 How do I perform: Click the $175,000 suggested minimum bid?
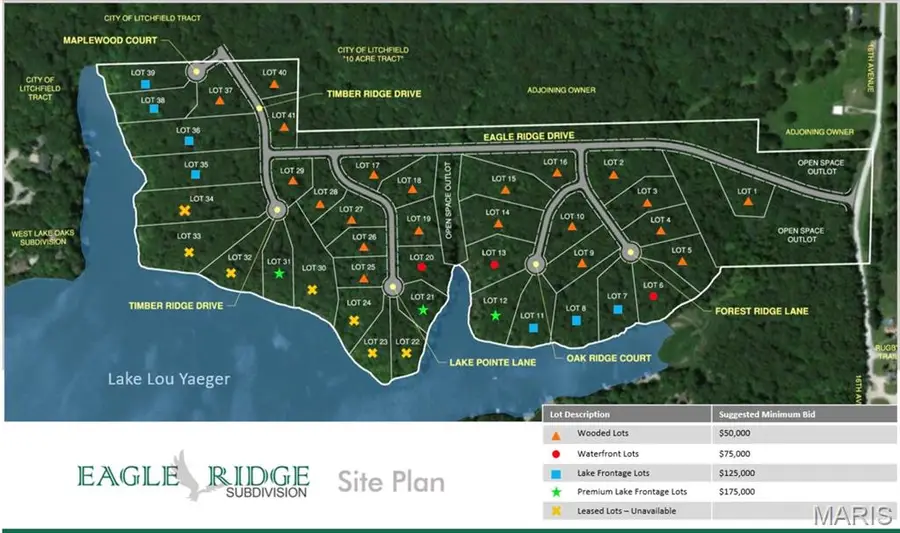737,492
